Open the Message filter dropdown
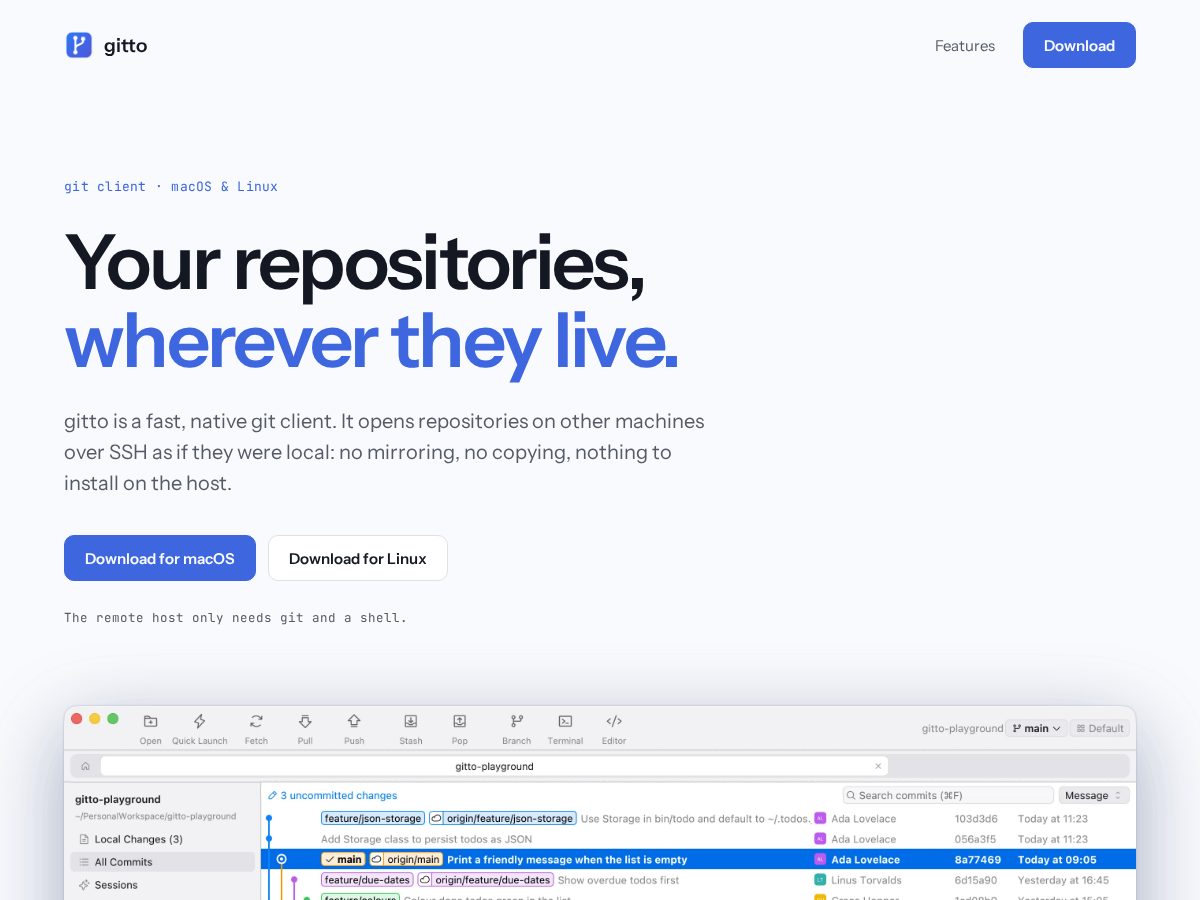Viewport: 1200px width, 900px height. tap(1094, 795)
